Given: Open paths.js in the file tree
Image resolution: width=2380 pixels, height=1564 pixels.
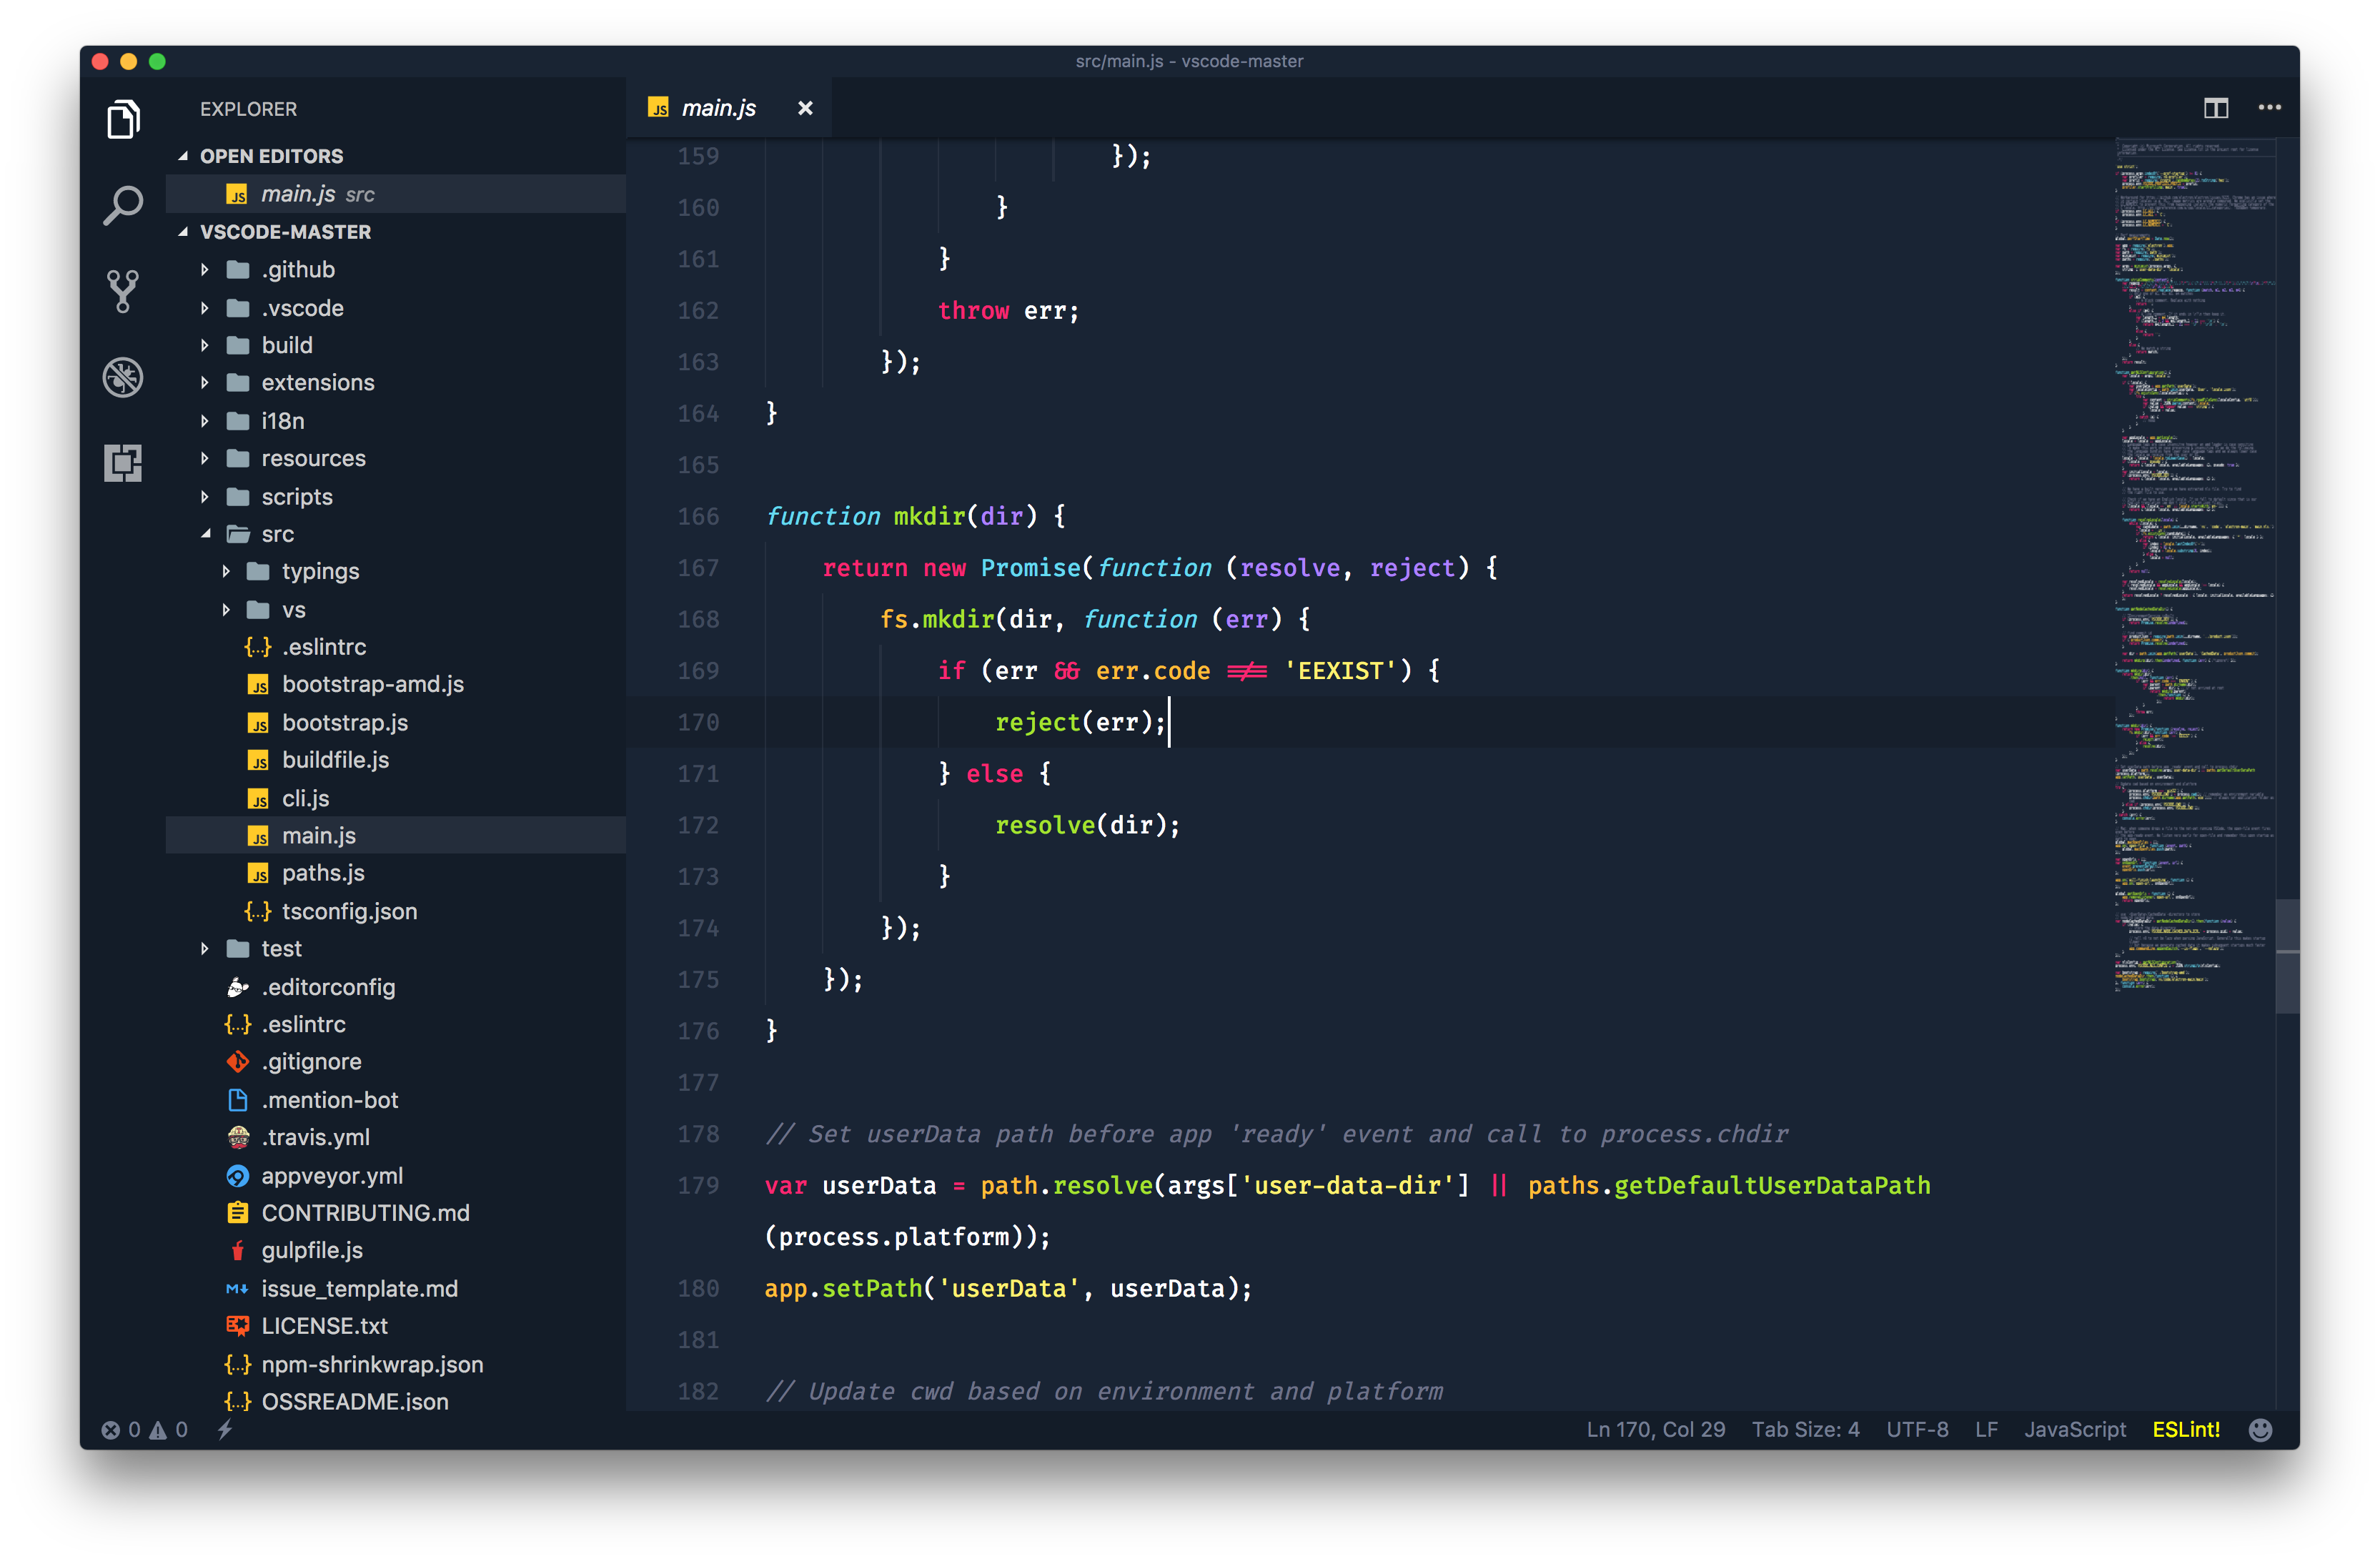Looking at the screenshot, I should pyautogui.click(x=323, y=873).
